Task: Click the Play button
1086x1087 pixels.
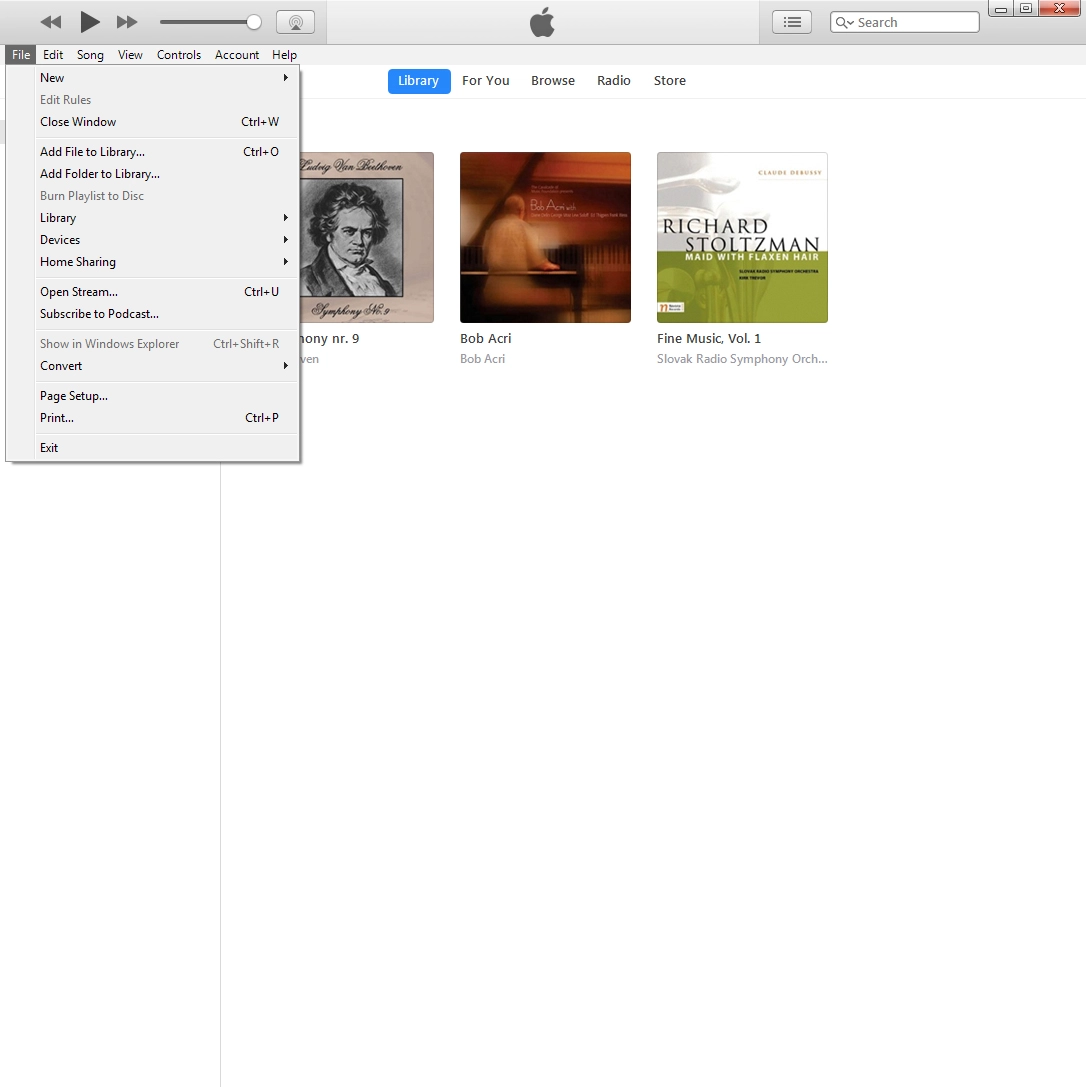Action: point(90,22)
